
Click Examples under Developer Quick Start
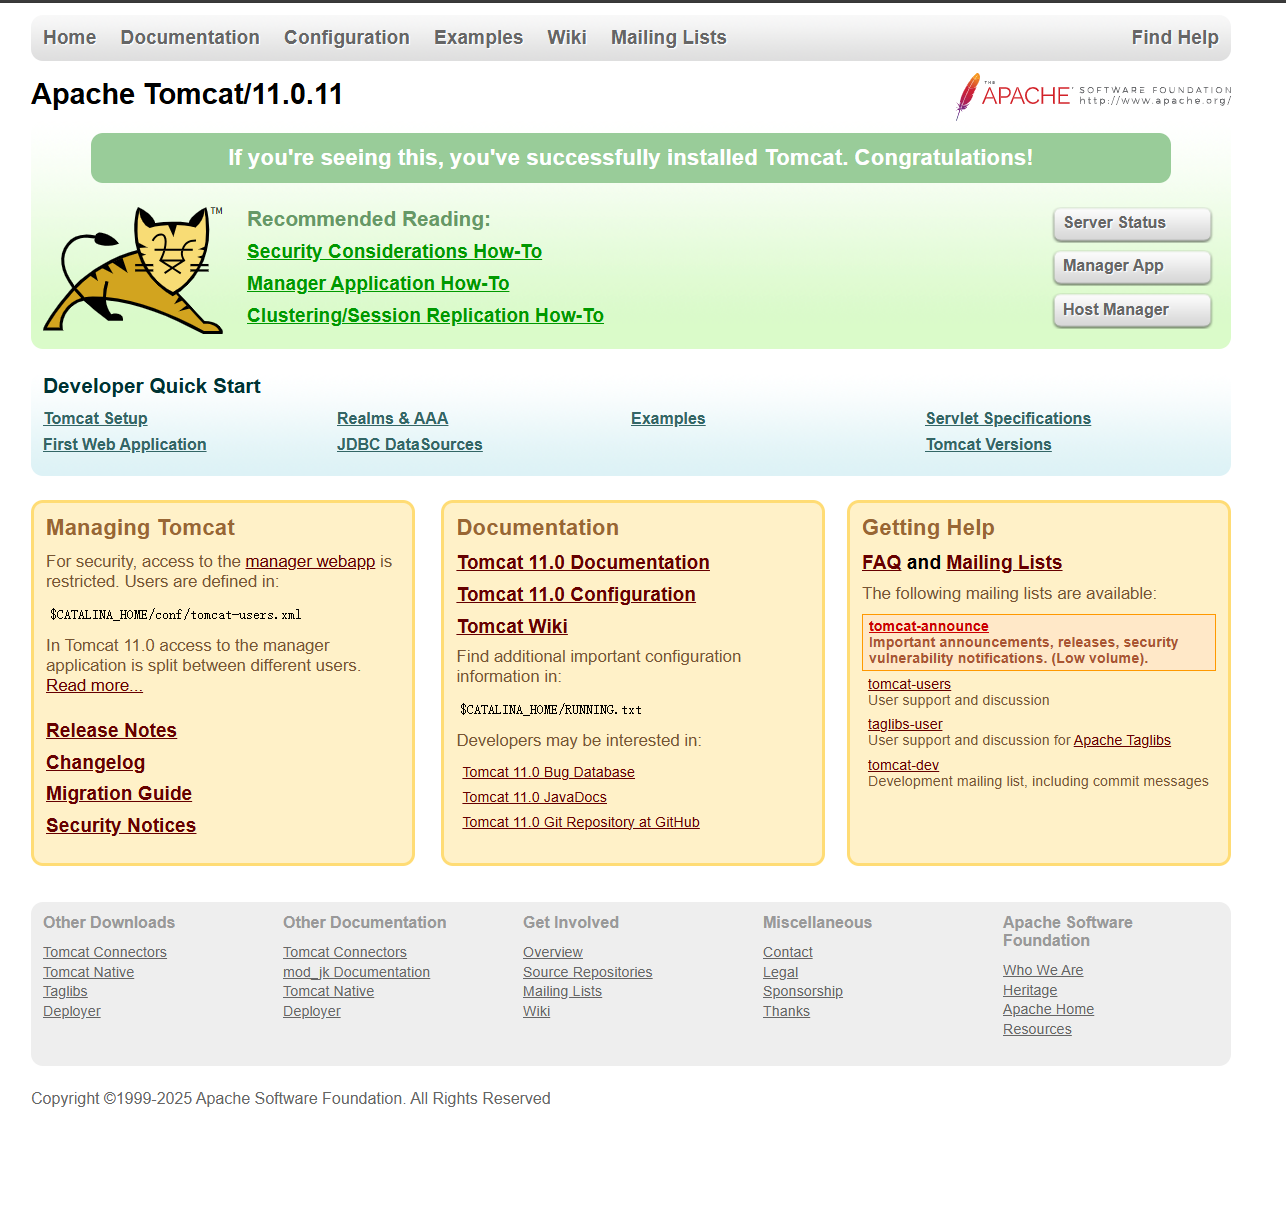(668, 418)
